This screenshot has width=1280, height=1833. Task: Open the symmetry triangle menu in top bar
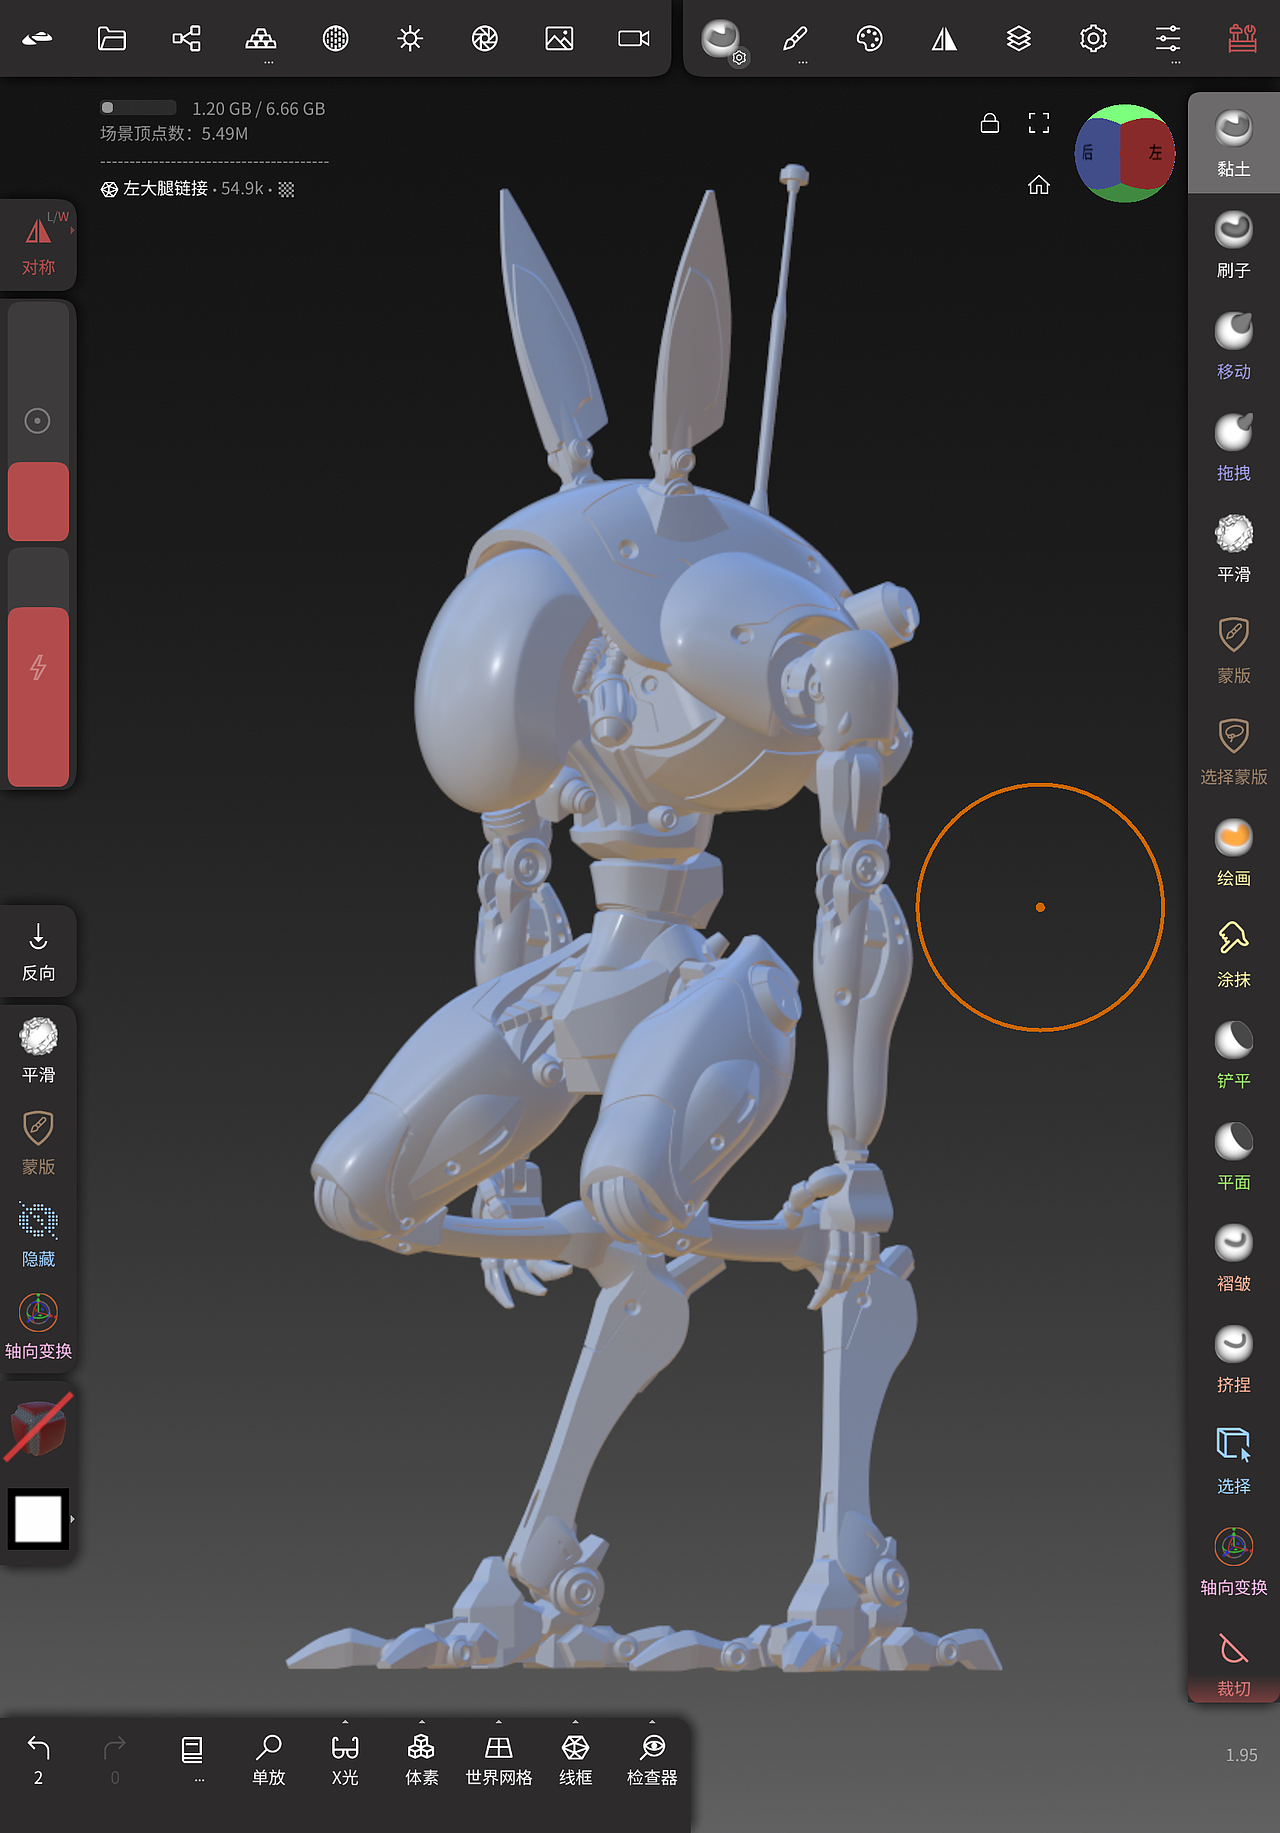944,39
